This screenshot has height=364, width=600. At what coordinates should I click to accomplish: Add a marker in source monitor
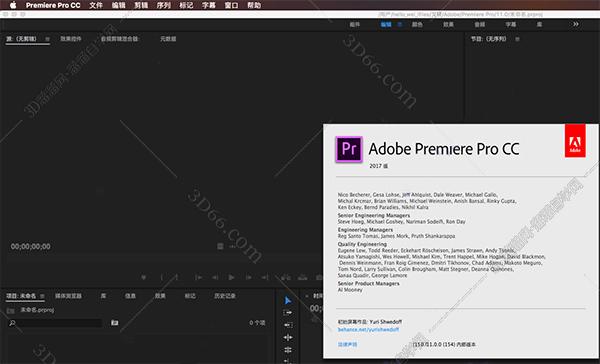(x=144, y=277)
